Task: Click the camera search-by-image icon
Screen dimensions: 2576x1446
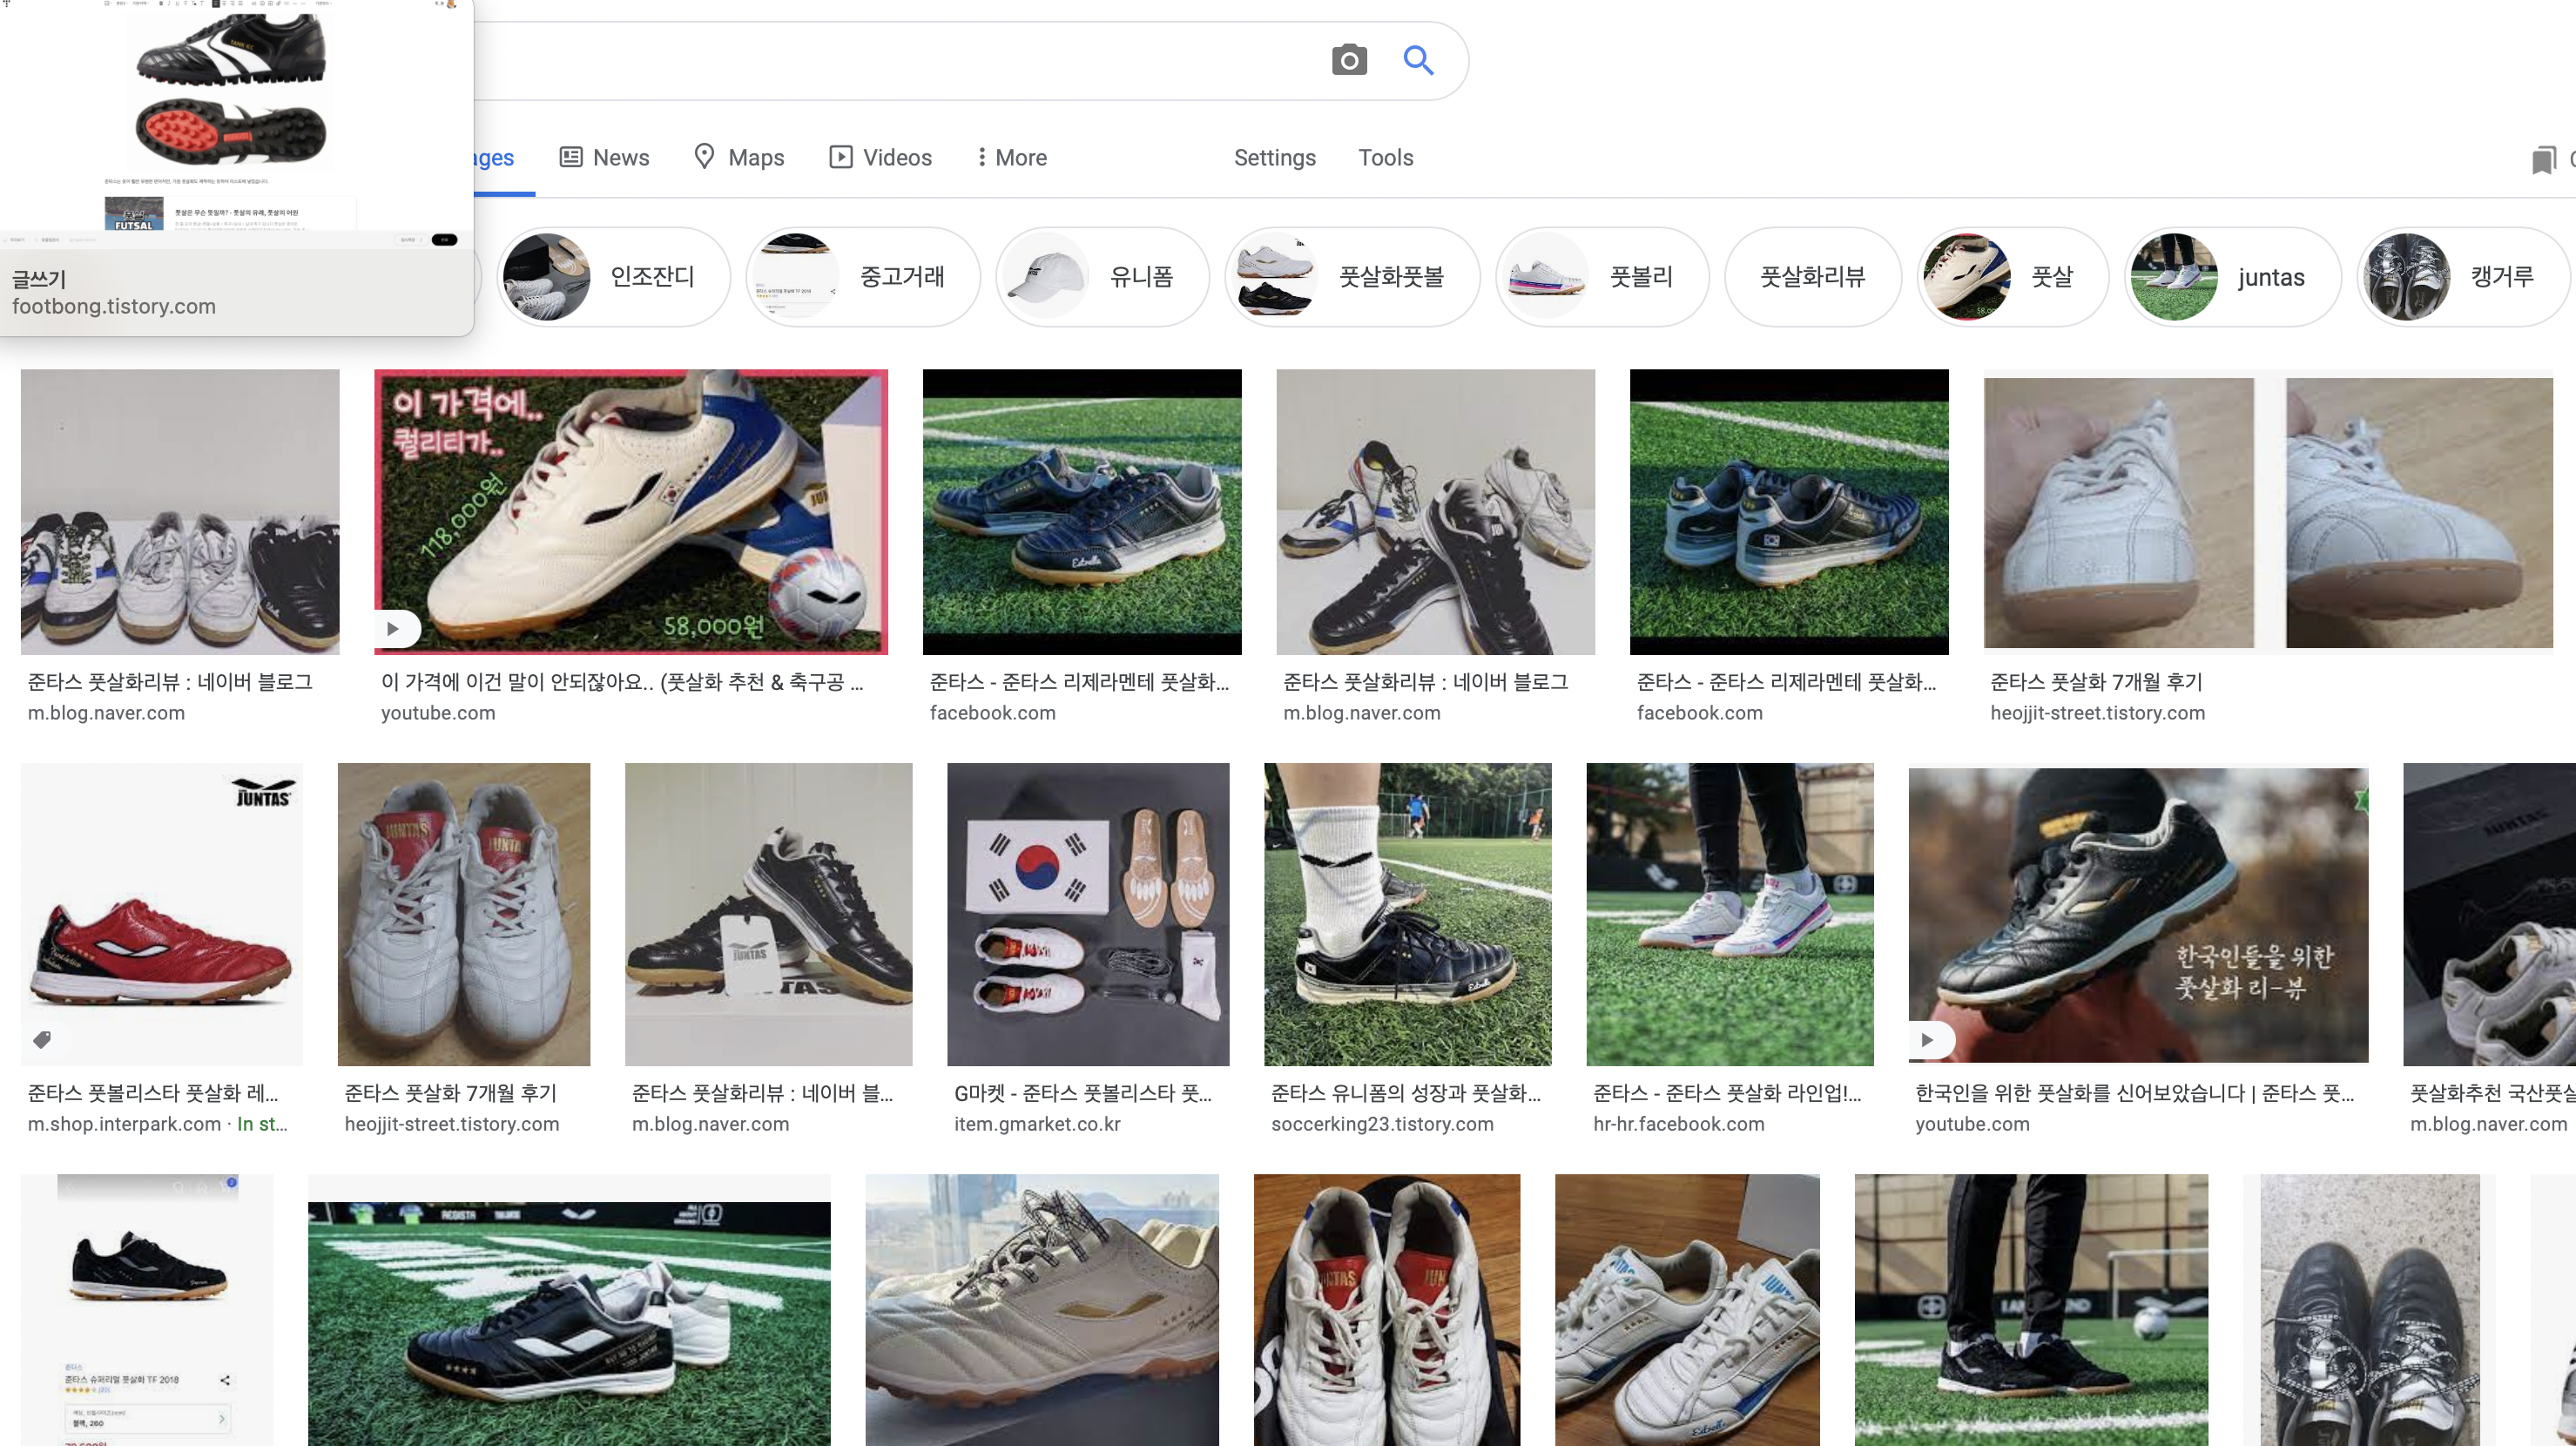Action: click(x=1349, y=60)
